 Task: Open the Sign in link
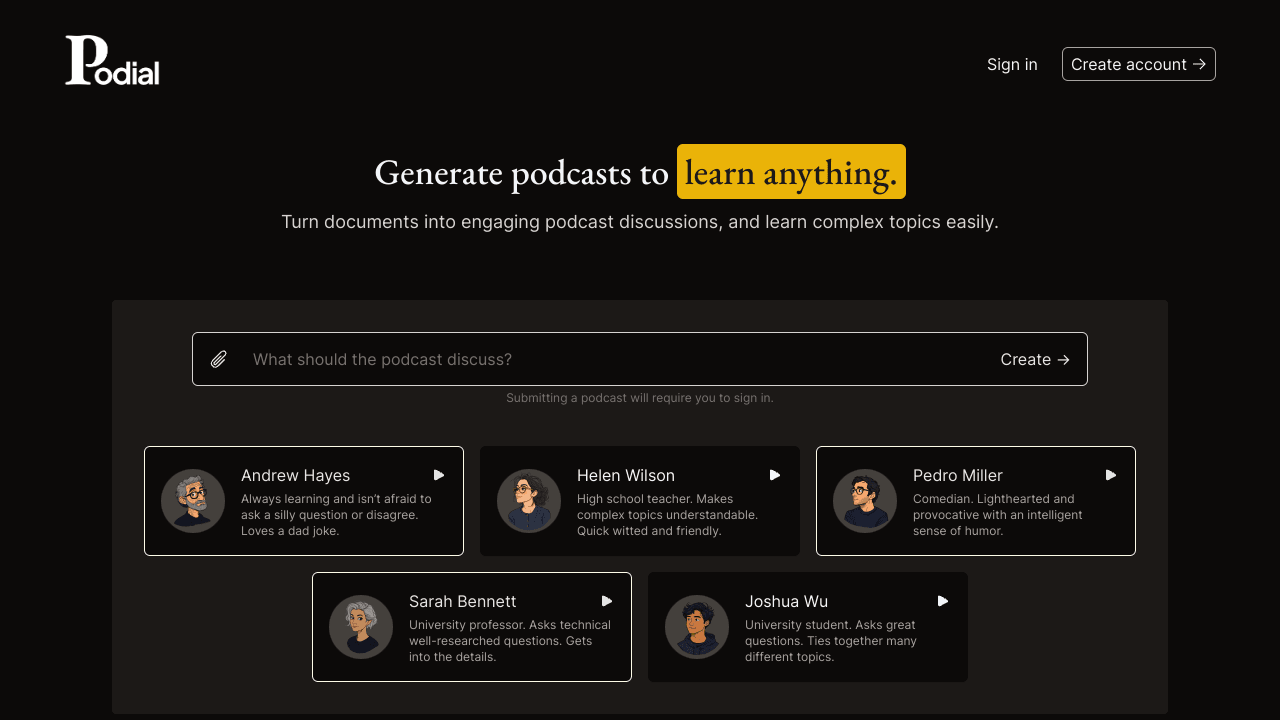(x=1012, y=64)
